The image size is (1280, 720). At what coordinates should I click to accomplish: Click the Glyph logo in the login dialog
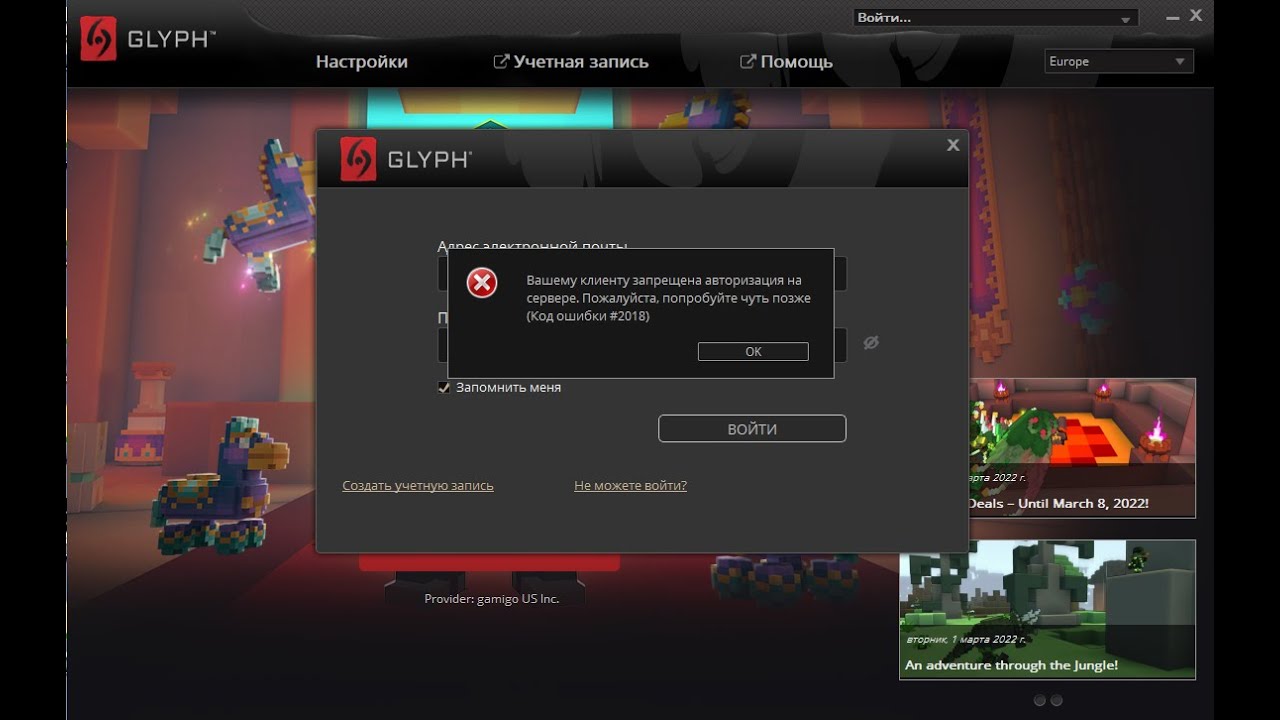(406, 159)
